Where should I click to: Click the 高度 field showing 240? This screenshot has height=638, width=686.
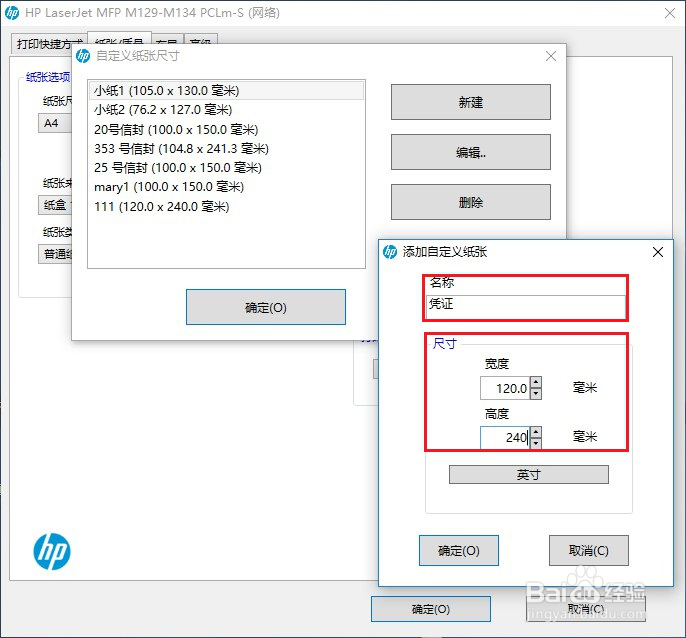pos(505,437)
